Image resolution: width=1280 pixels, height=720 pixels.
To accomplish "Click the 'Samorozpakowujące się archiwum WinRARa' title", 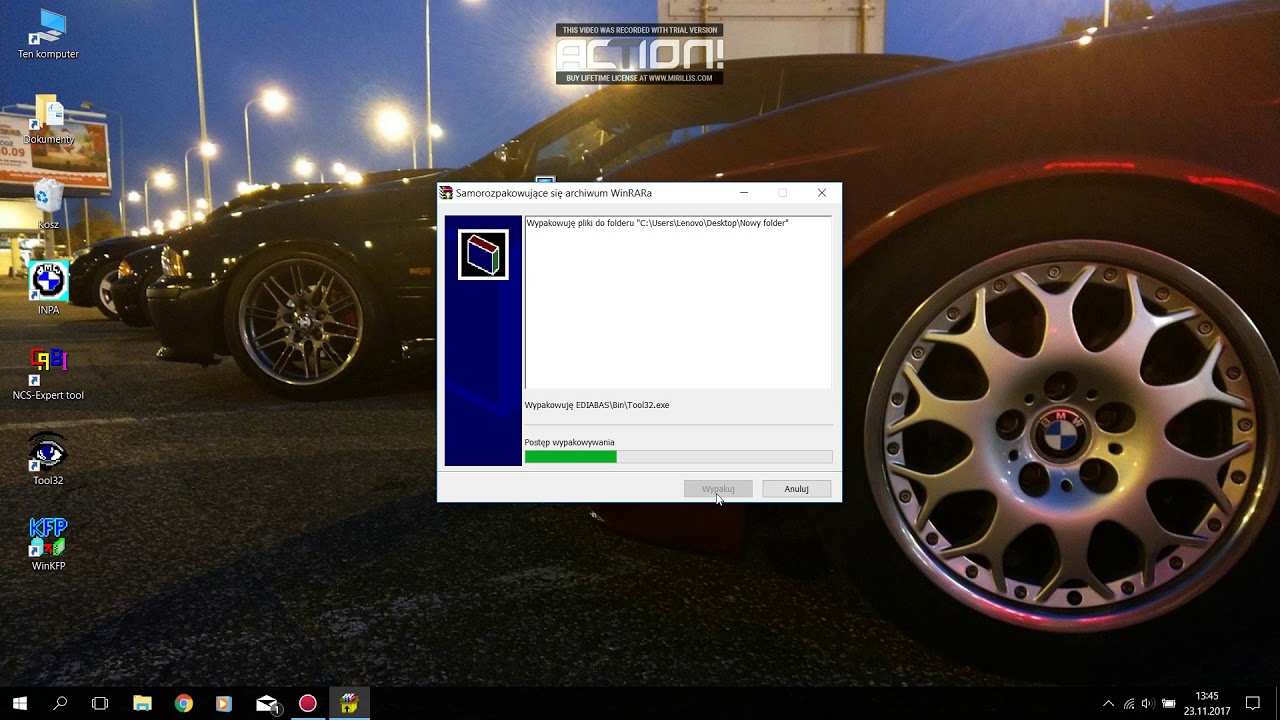I will (x=554, y=193).
